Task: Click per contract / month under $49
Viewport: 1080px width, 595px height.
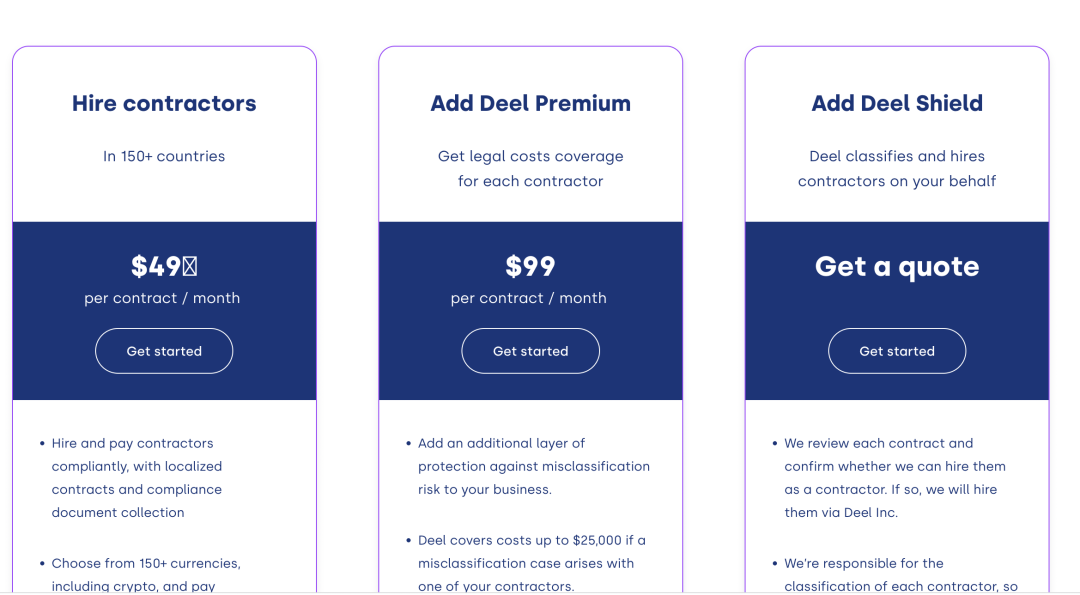Action: tap(162, 298)
